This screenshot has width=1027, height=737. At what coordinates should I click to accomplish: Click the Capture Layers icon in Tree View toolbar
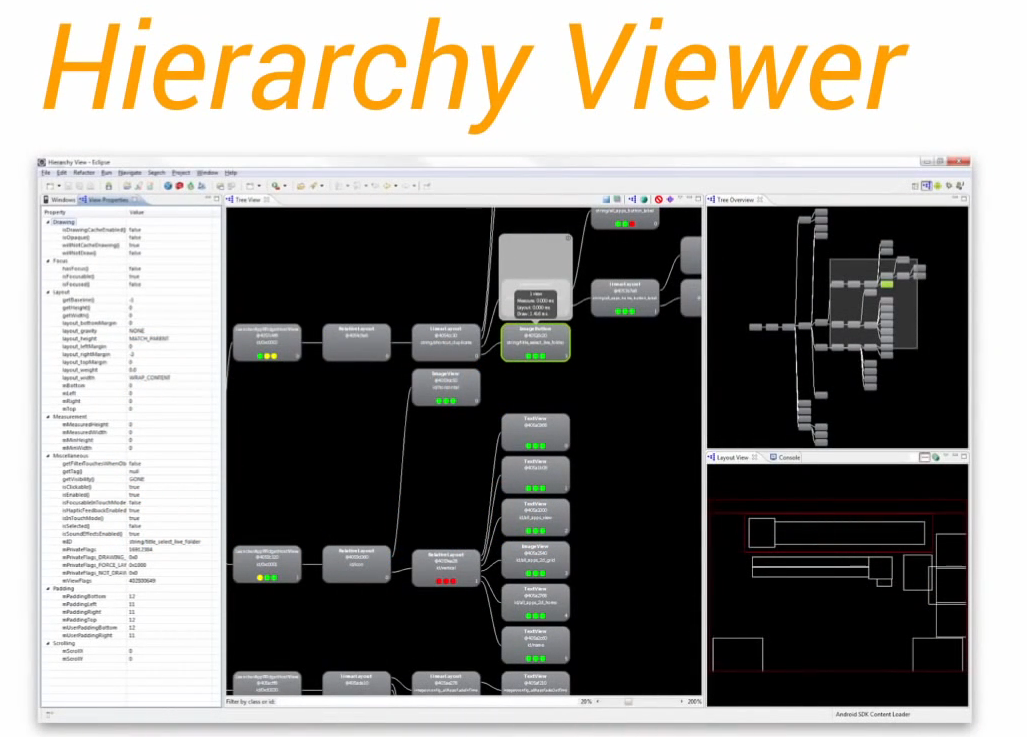pos(618,200)
